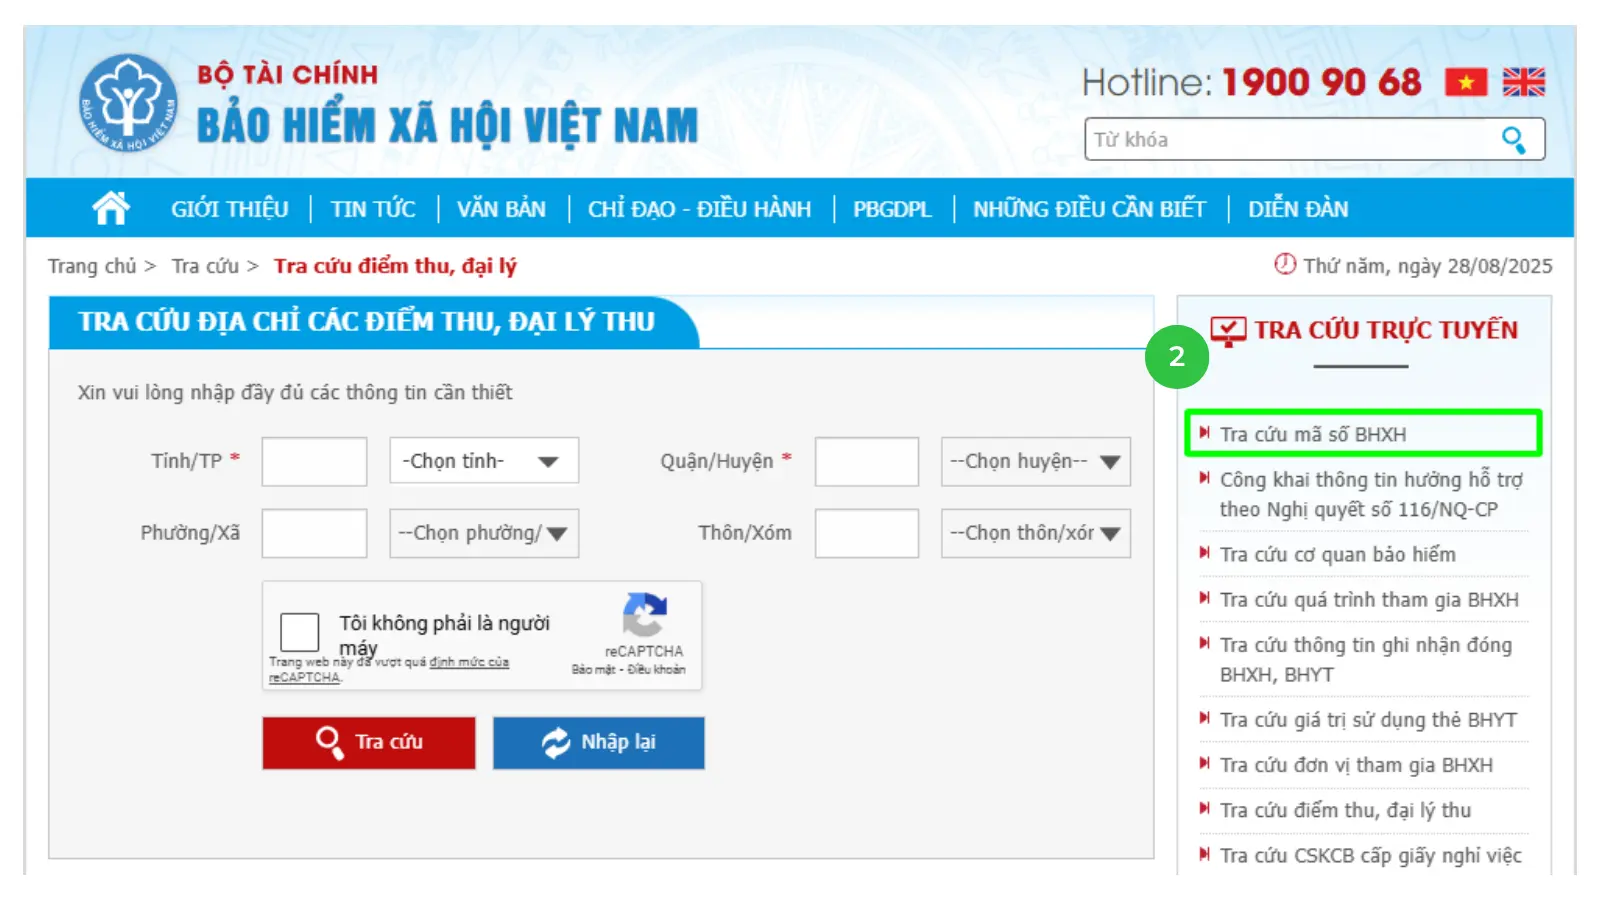
Task: Open the Giới thiệu menu
Action: pyautogui.click(x=230, y=209)
